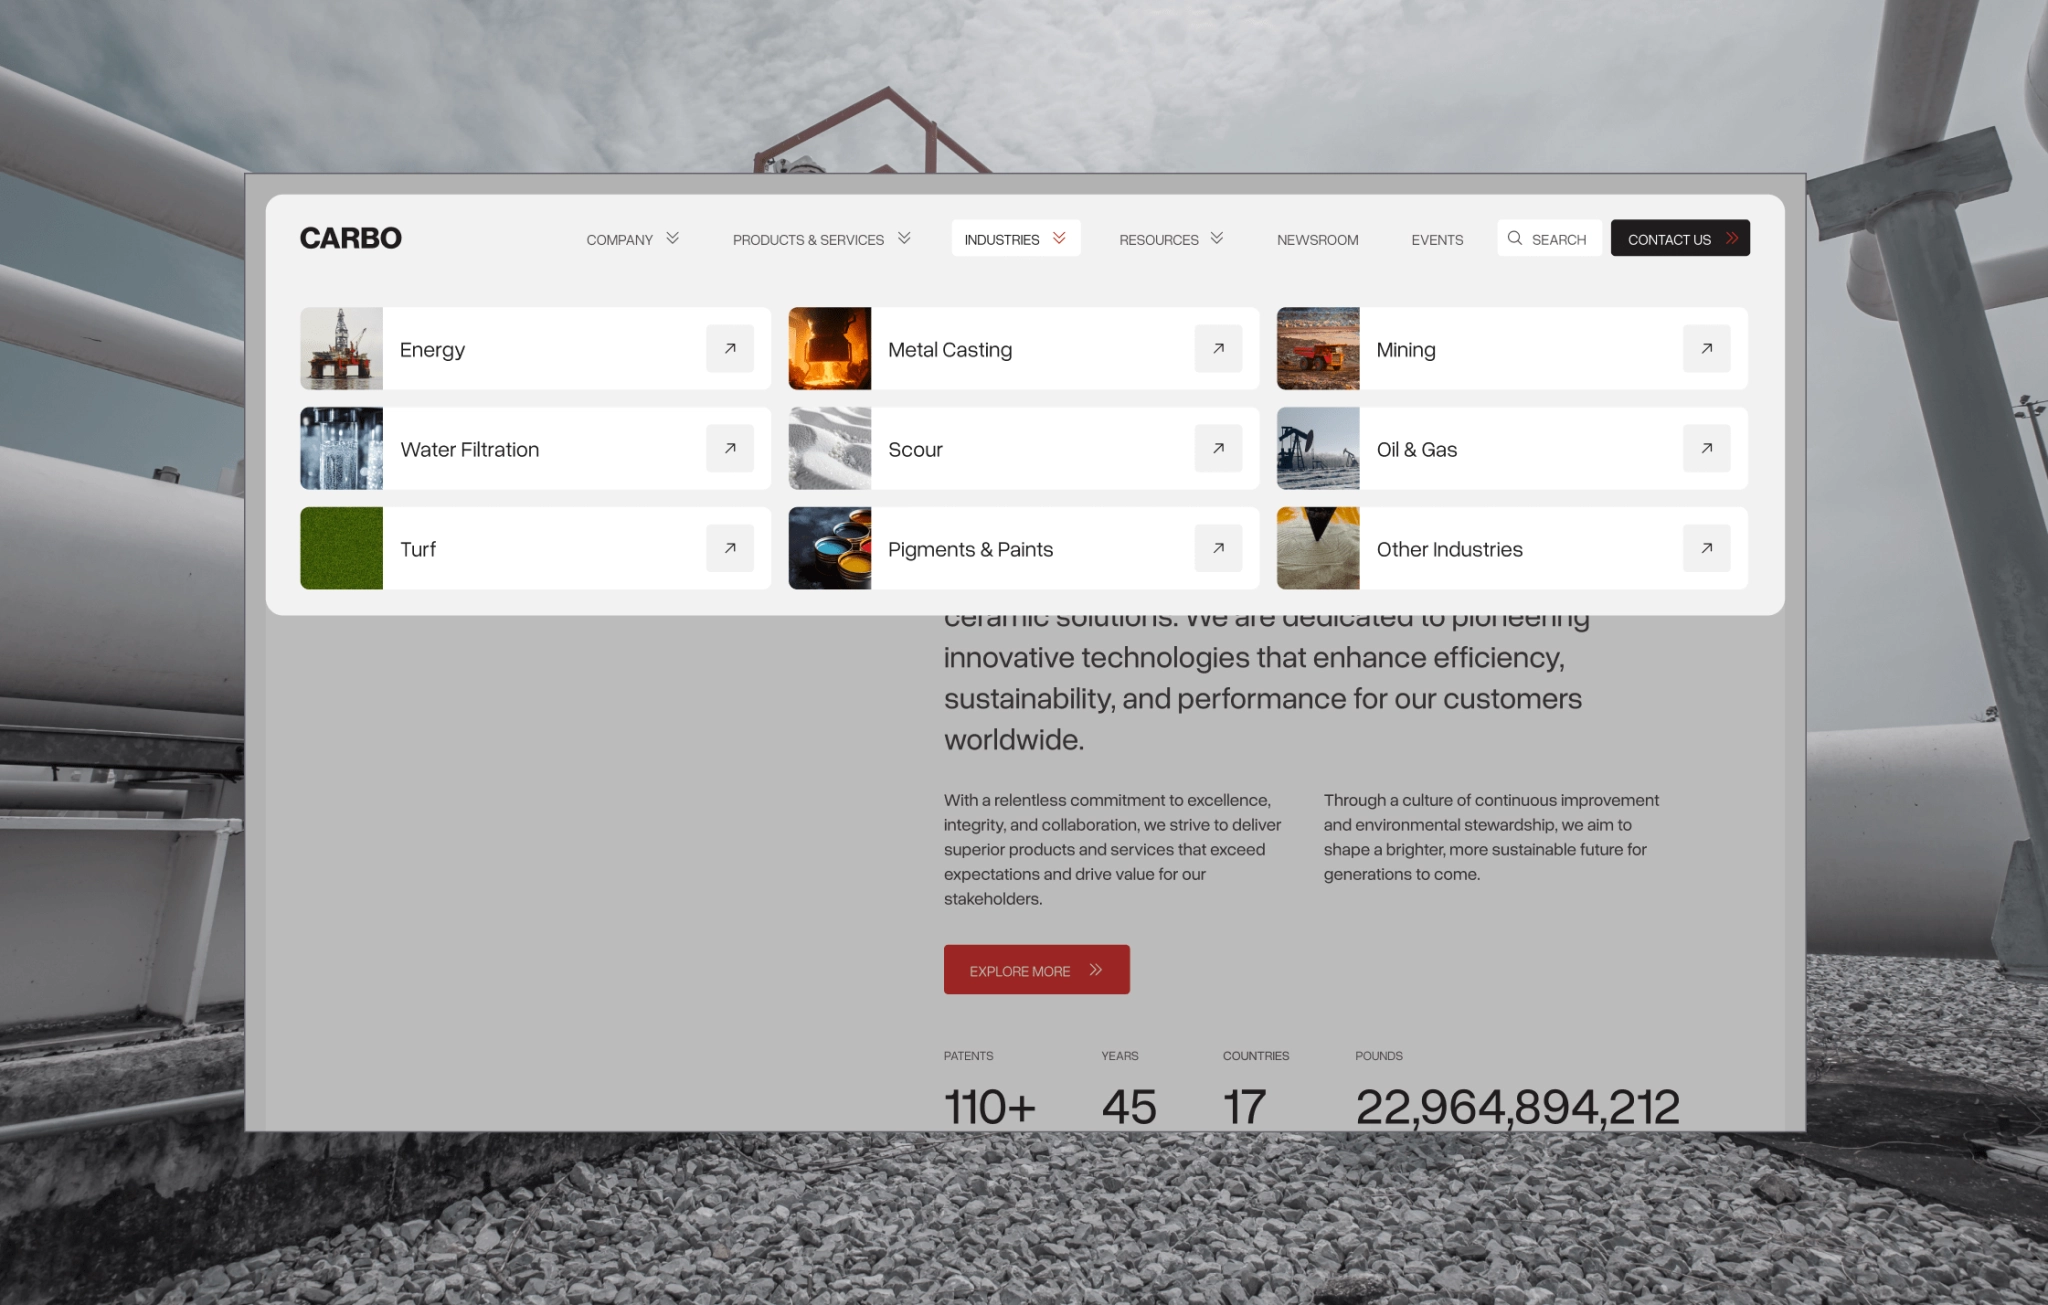Viewport: 2048px width, 1305px height.
Task: Open the Oil & Gas arrow icon
Action: (x=1707, y=449)
